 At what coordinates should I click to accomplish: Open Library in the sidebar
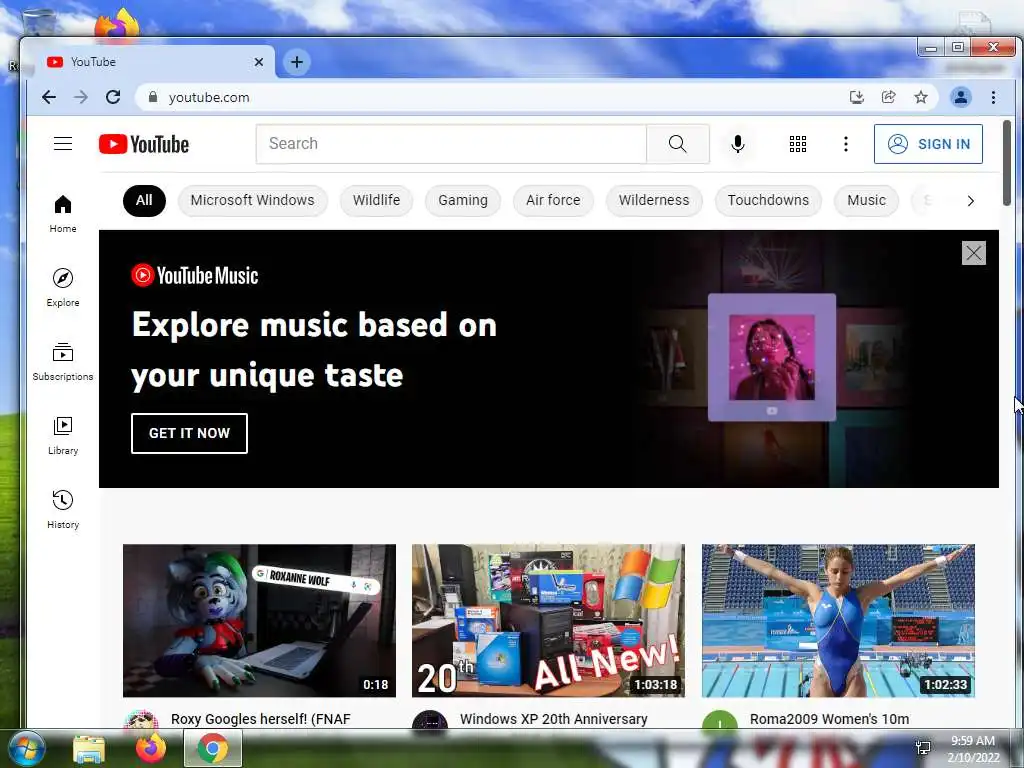[x=63, y=436]
